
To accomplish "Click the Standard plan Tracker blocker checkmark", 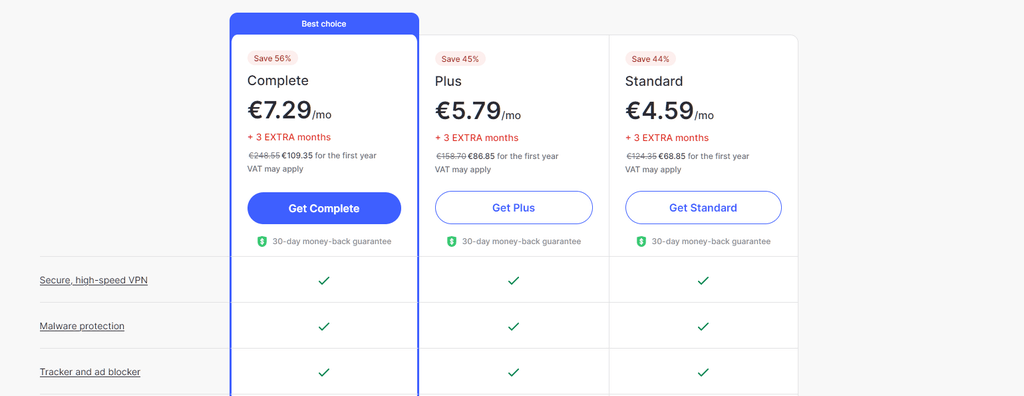I will (703, 372).
